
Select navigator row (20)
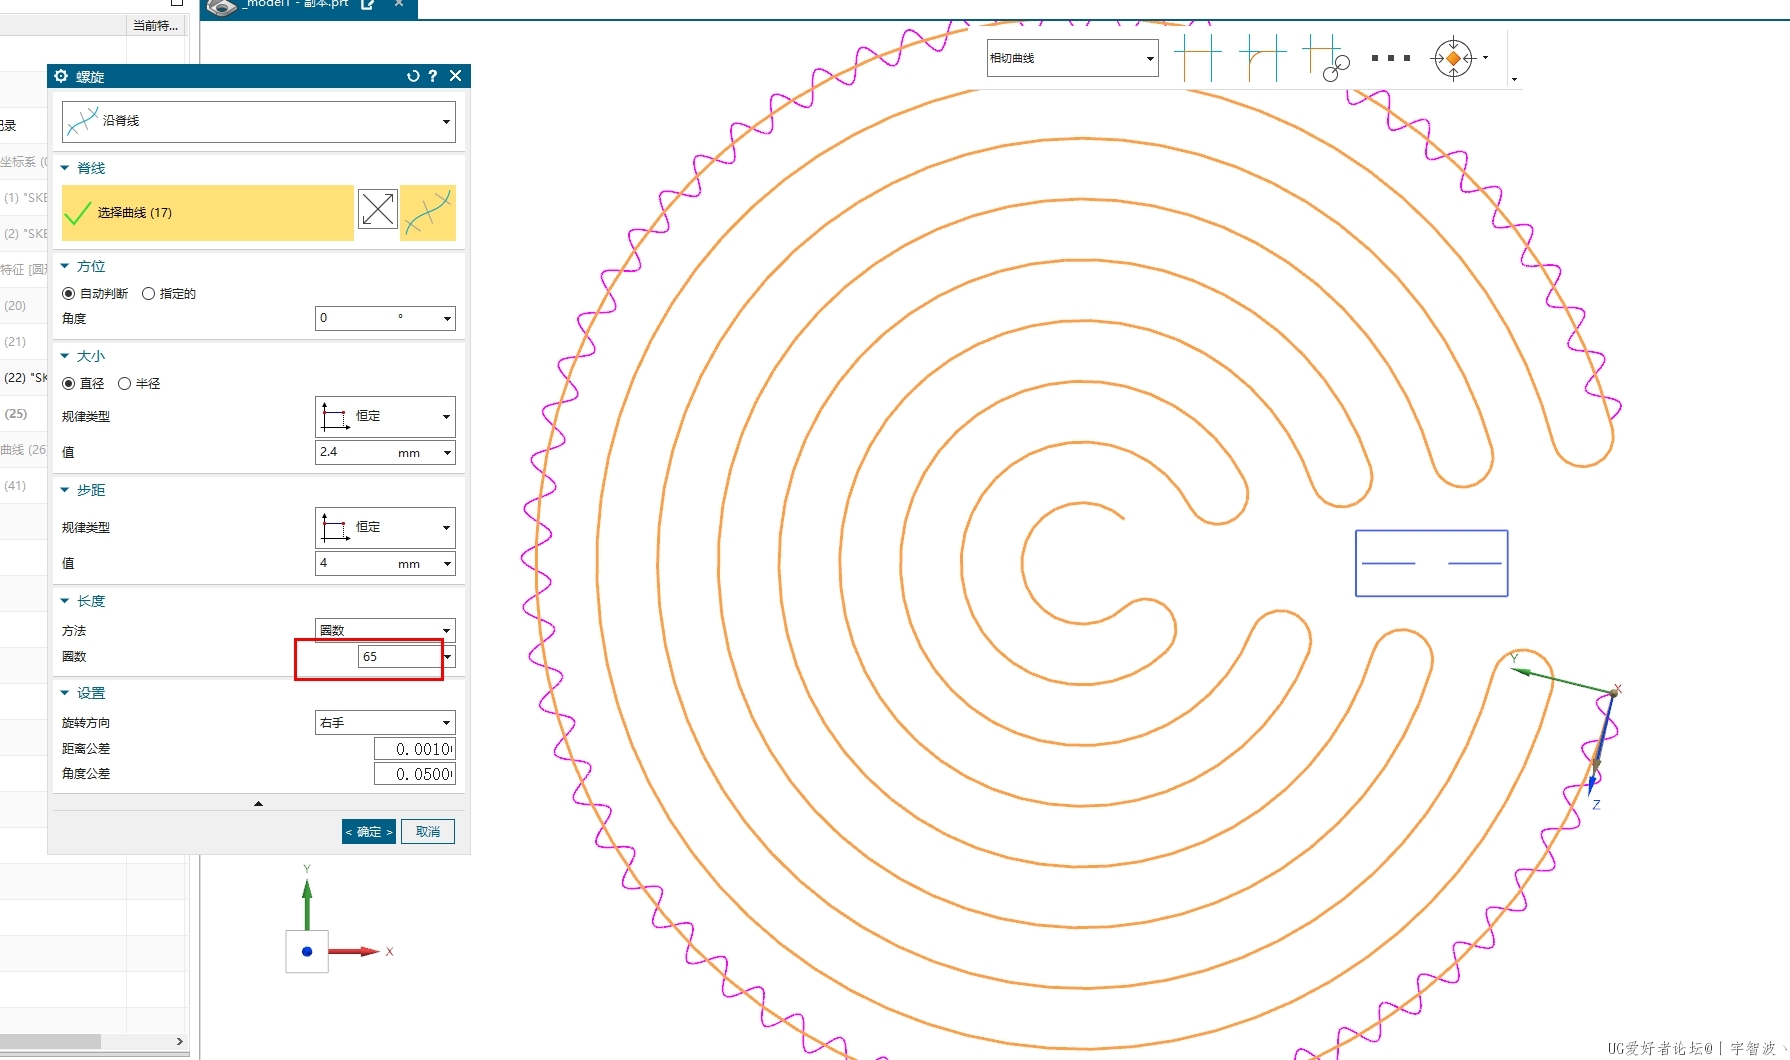point(24,305)
